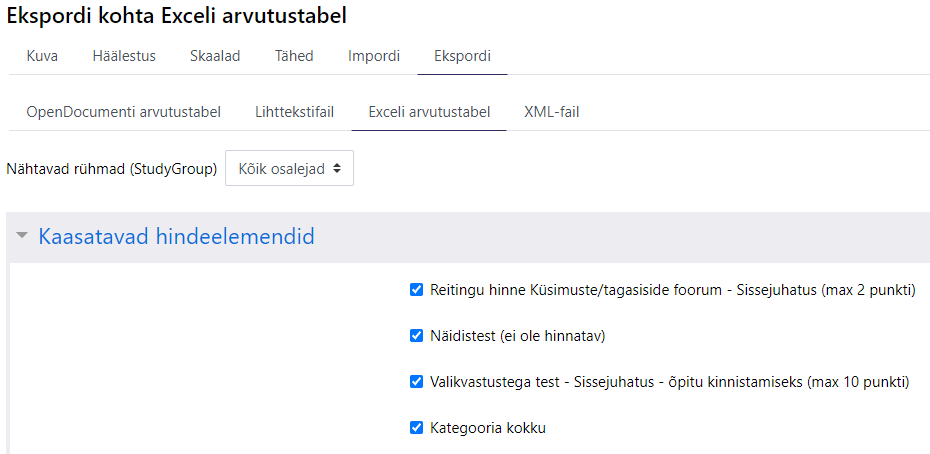Toggle the Kategooria kokku checkbox
This screenshot has width=930, height=454.
point(416,427)
